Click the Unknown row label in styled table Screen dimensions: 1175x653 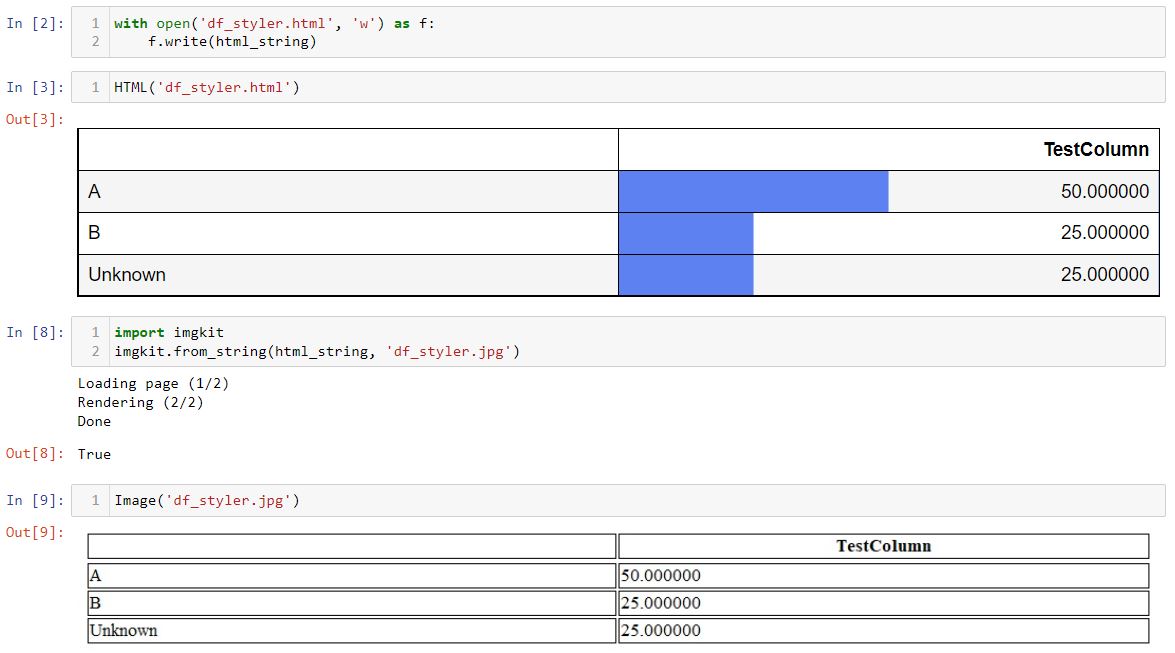point(127,274)
